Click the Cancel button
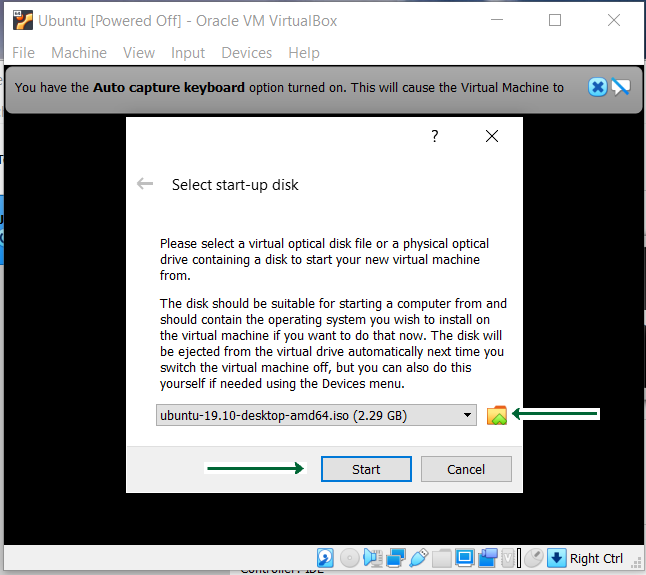The height and width of the screenshot is (575, 646). [x=466, y=469]
